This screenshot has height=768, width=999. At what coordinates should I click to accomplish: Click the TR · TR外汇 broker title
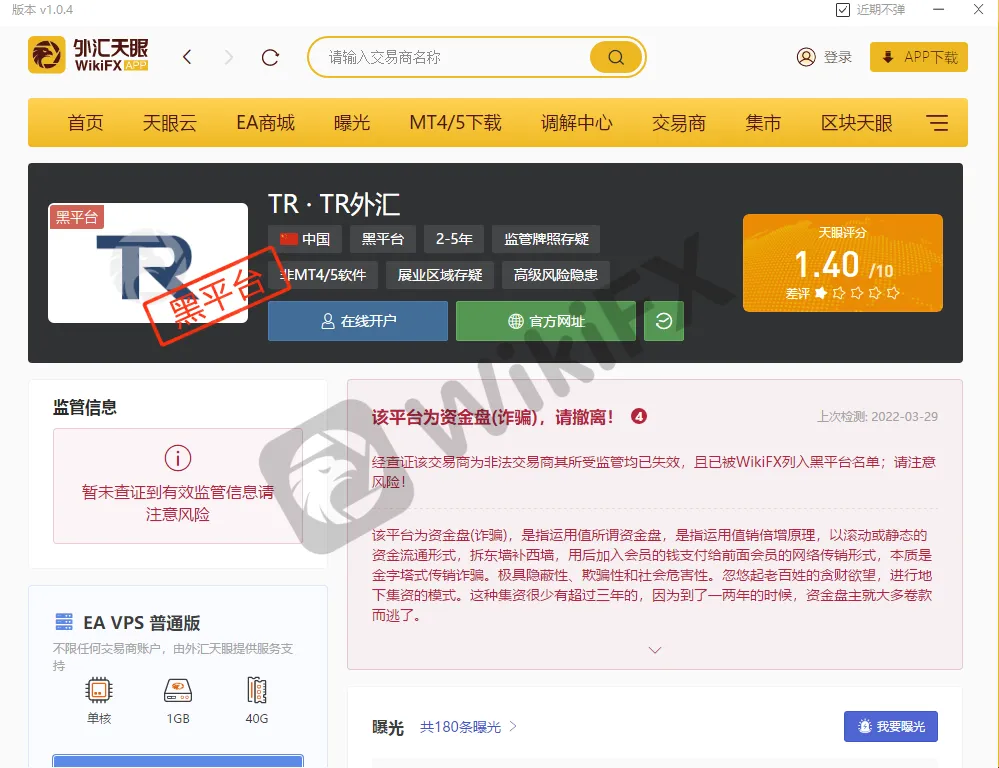(334, 205)
